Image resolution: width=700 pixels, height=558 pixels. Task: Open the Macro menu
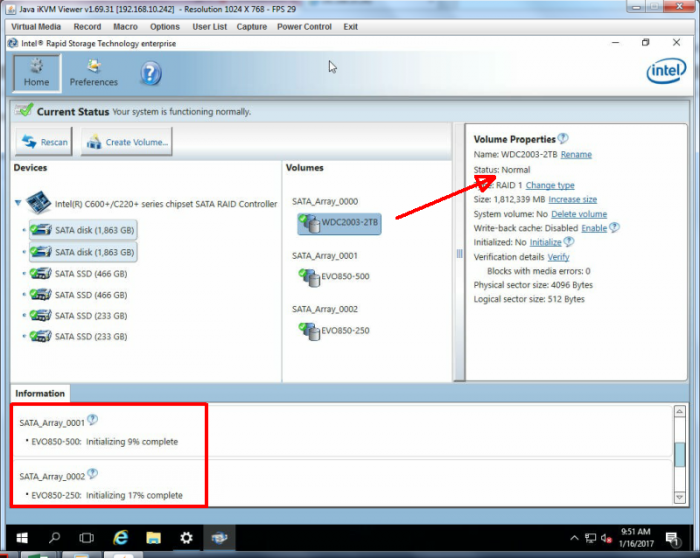(x=125, y=27)
